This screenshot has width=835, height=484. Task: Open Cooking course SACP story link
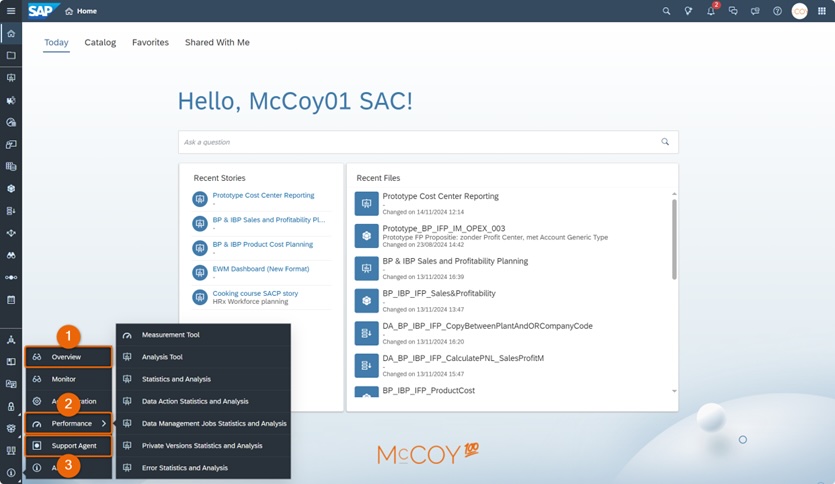(x=255, y=293)
